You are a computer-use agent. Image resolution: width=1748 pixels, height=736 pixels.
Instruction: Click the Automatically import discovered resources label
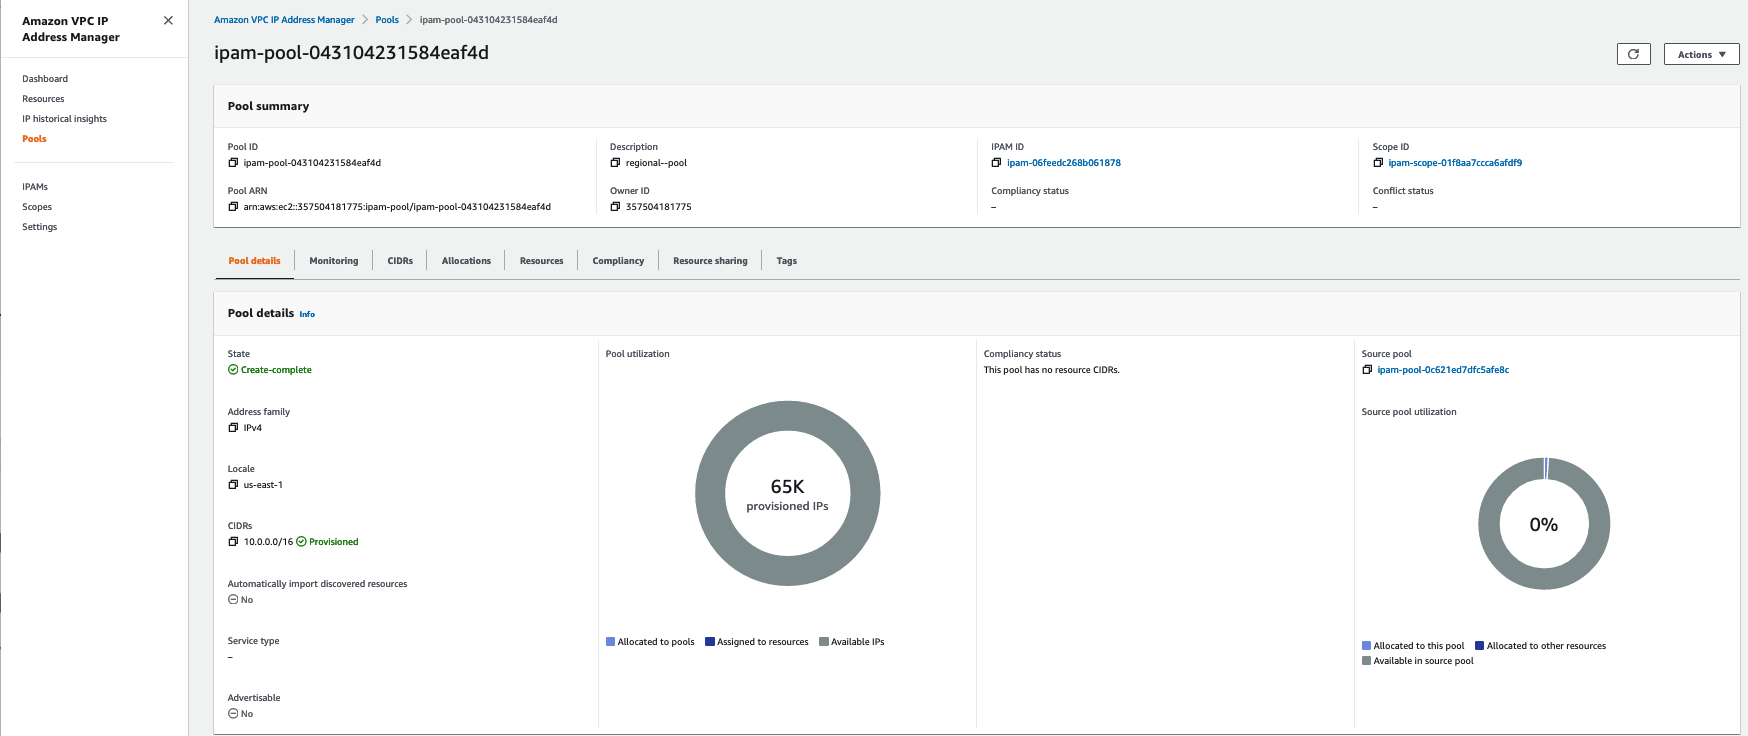[318, 584]
